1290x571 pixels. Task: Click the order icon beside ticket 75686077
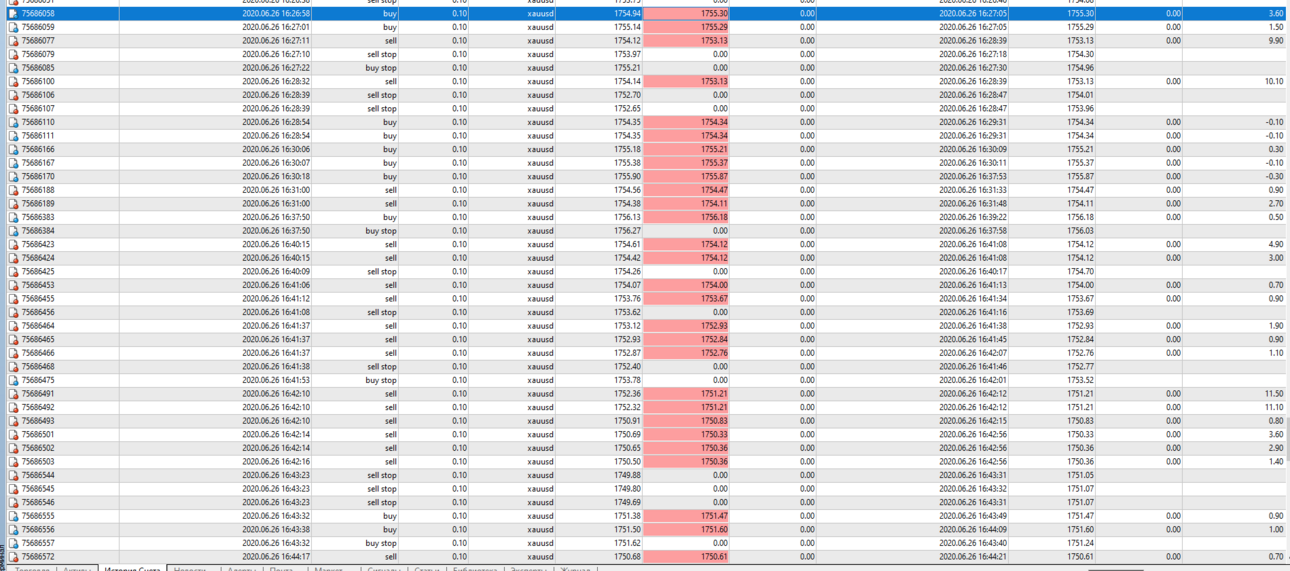13,41
